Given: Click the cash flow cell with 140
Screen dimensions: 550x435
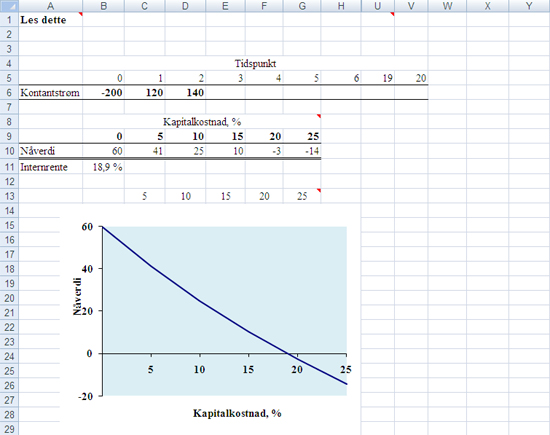Looking at the screenshot, I should coord(185,93).
